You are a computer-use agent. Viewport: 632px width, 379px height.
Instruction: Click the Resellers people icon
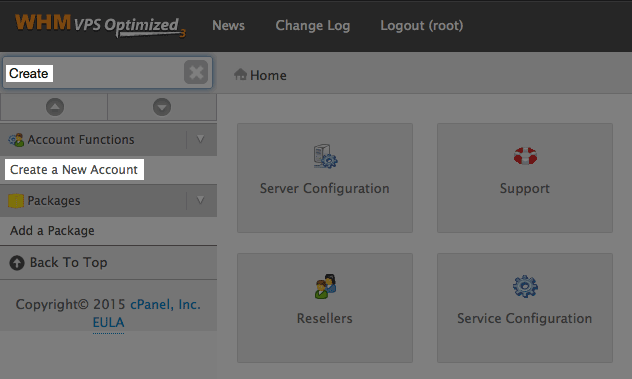pyautogui.click(x=326, y=286)
